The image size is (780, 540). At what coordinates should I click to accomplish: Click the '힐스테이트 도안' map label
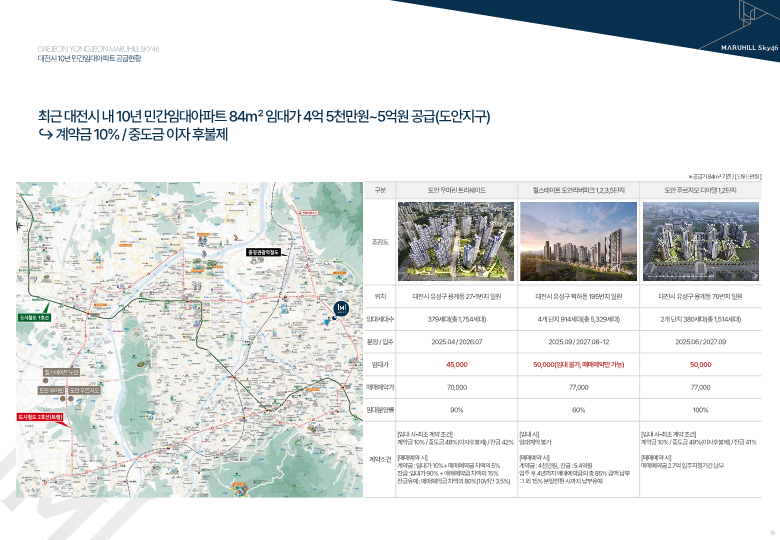pos(61,372)
